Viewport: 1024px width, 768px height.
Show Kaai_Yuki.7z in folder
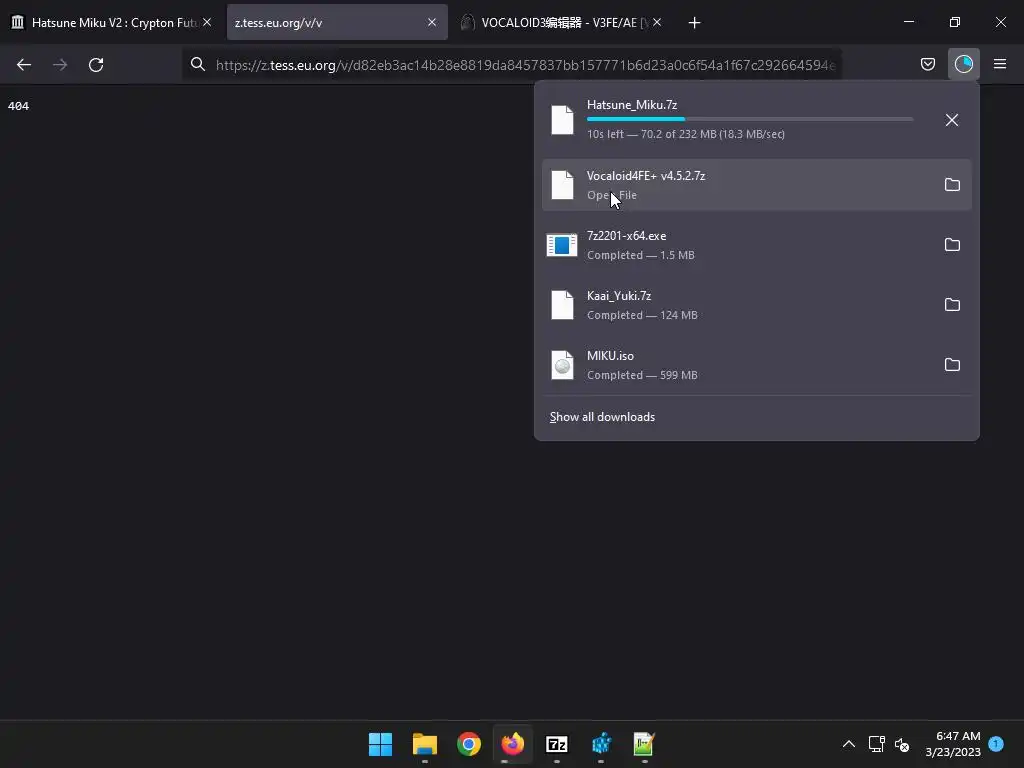(x=952, y=305)
